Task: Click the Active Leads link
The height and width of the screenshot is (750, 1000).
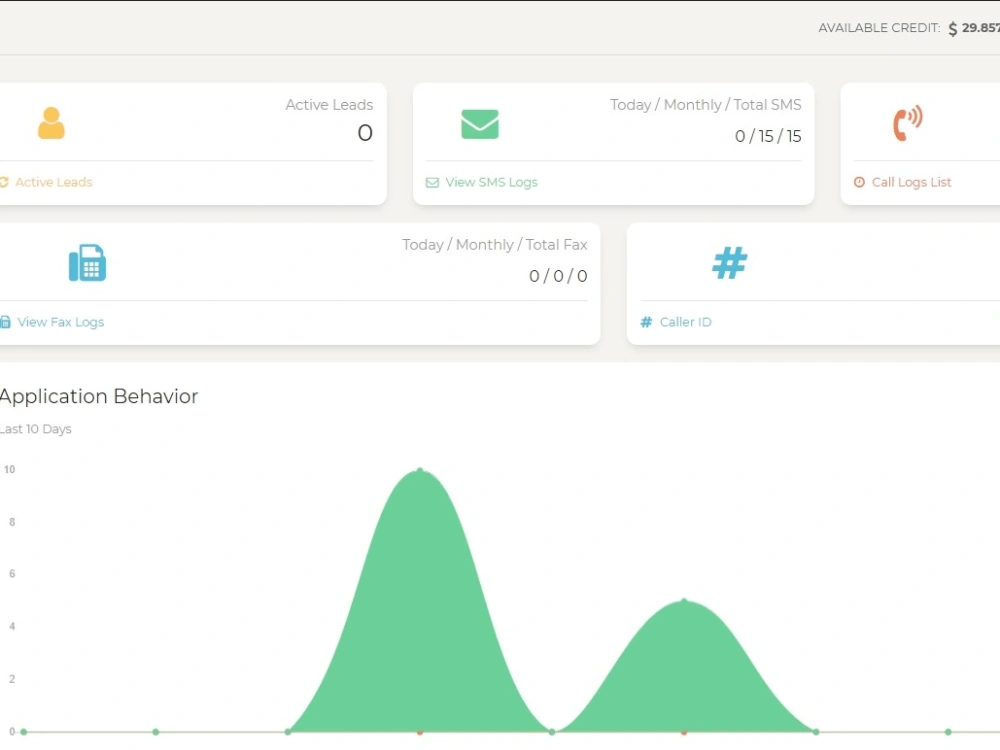Action: 55,182
